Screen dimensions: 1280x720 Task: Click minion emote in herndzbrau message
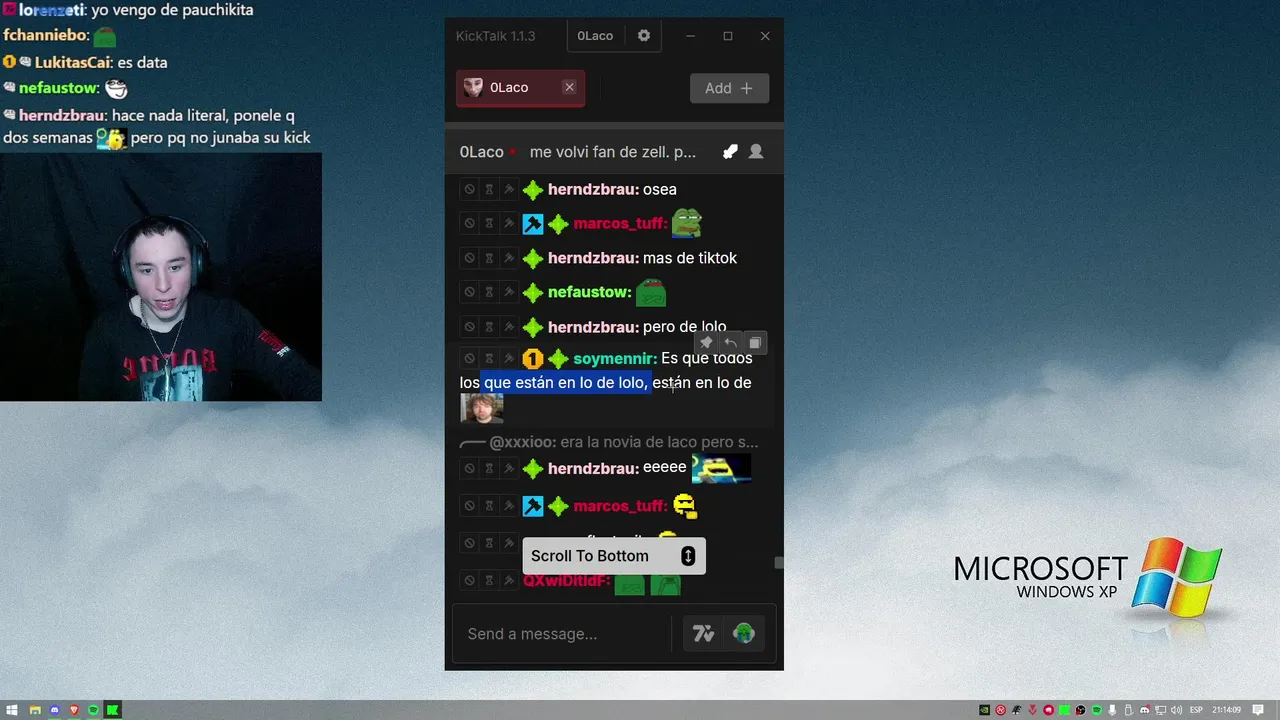coord(721,468)
